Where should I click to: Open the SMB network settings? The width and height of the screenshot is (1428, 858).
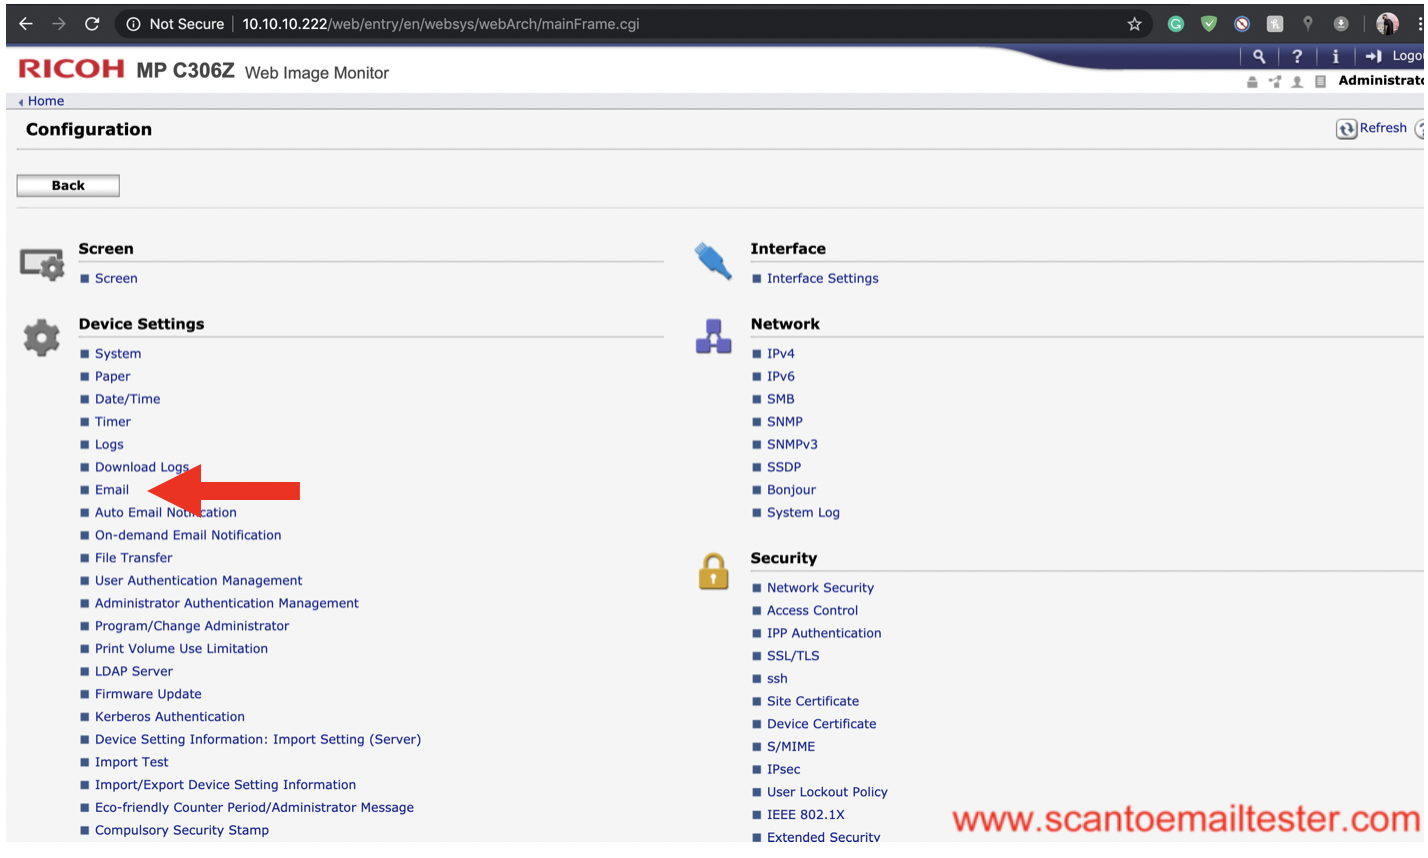point(780,399)
